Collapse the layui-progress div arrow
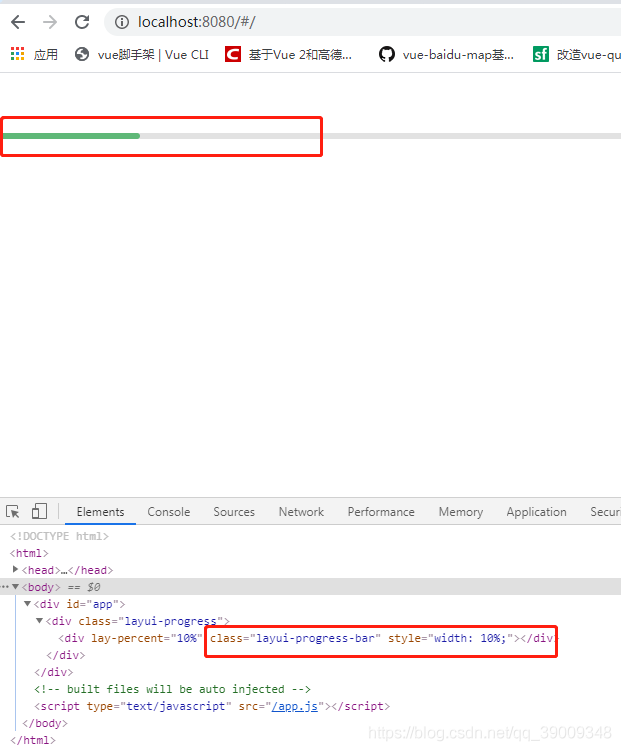 [x=39, y=621]
